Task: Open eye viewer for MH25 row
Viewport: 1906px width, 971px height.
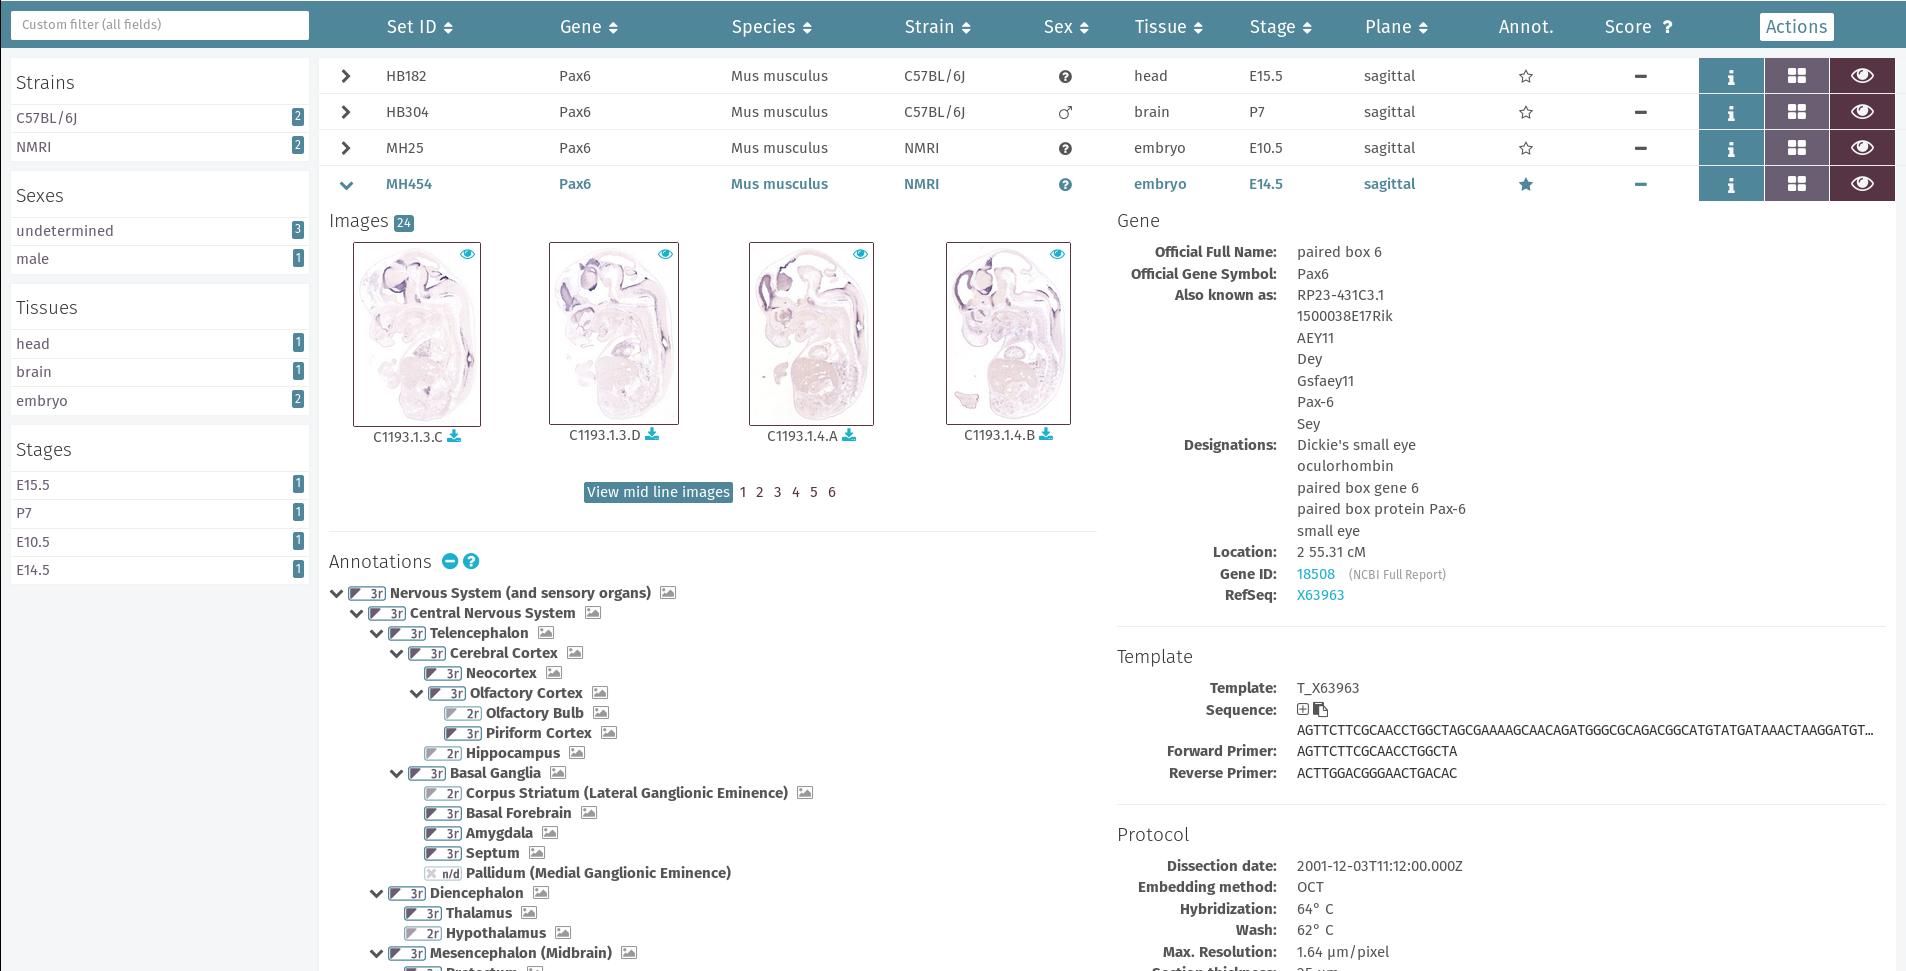Action: point(1862,148)
